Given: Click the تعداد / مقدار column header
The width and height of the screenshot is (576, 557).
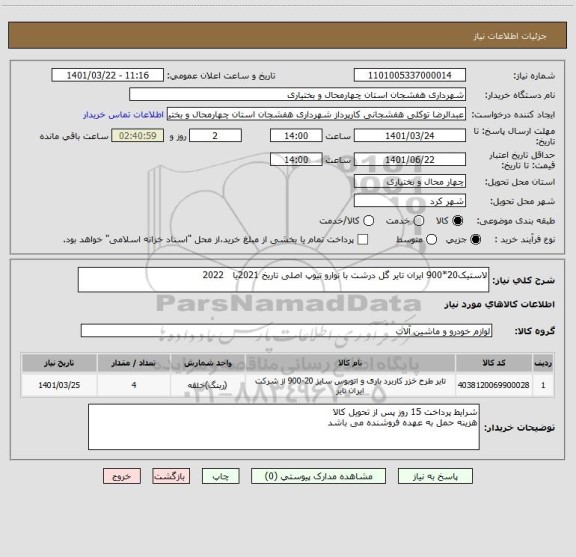Looking at the screenshot, I should pos(134,363).
